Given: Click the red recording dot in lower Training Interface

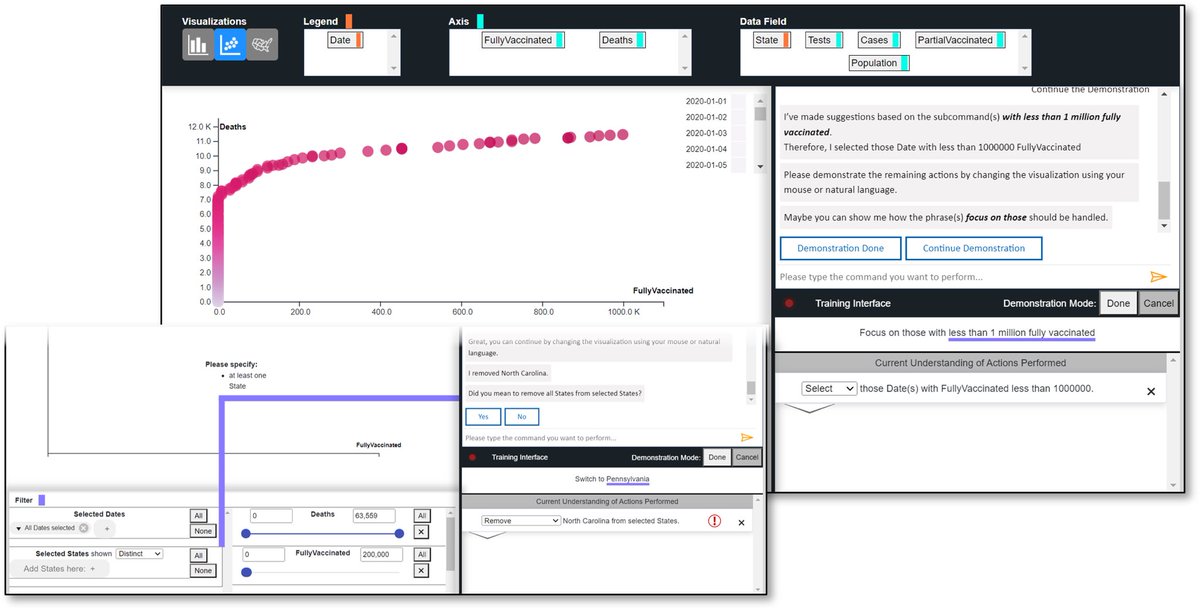Looking at the screenshot, I should click(472, 457).
